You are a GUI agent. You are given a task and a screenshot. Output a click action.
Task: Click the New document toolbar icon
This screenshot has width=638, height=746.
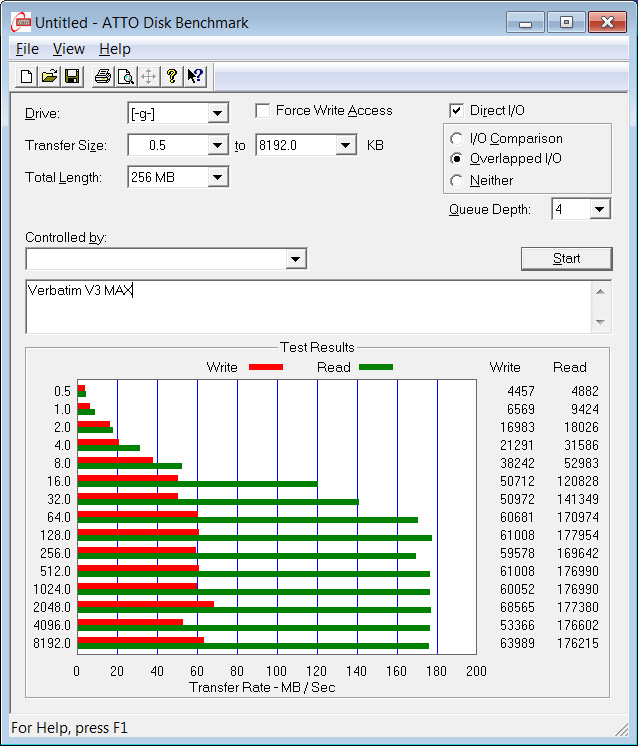pos(27,77)
